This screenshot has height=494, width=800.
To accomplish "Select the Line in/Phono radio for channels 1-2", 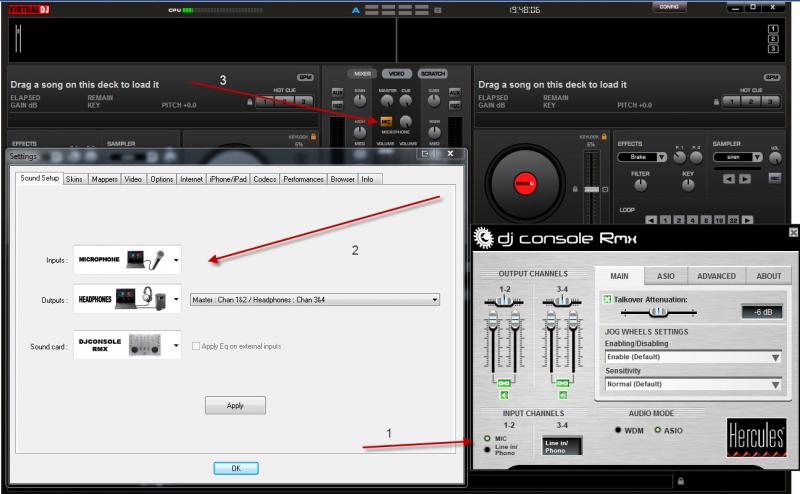I will tap(487, 450).
